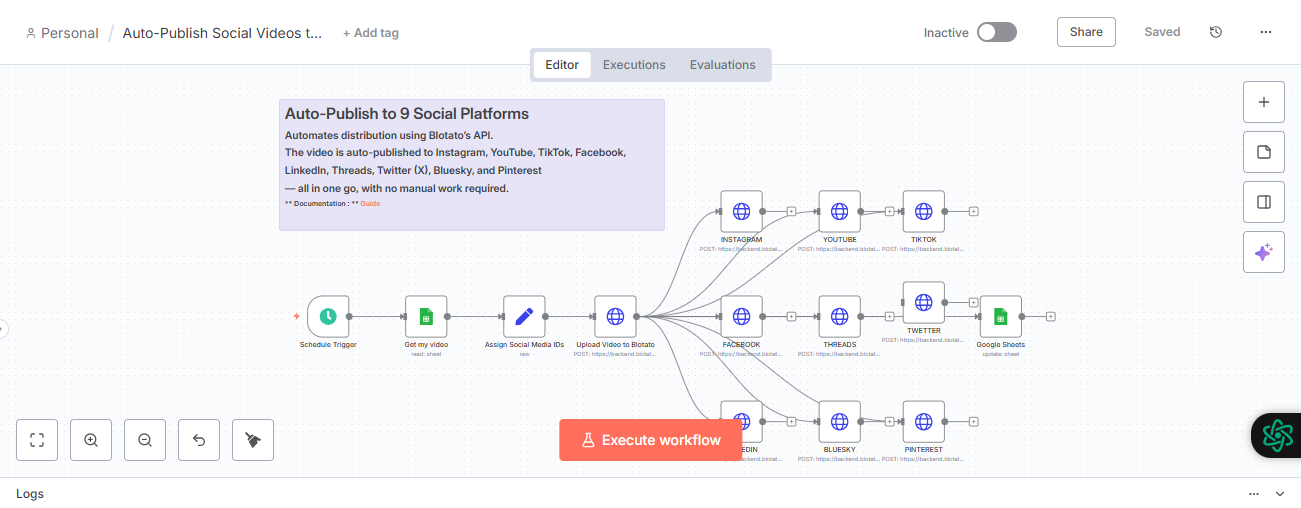
Task: Open Upload Video to Blotato node
Action: tap(615, 316)
